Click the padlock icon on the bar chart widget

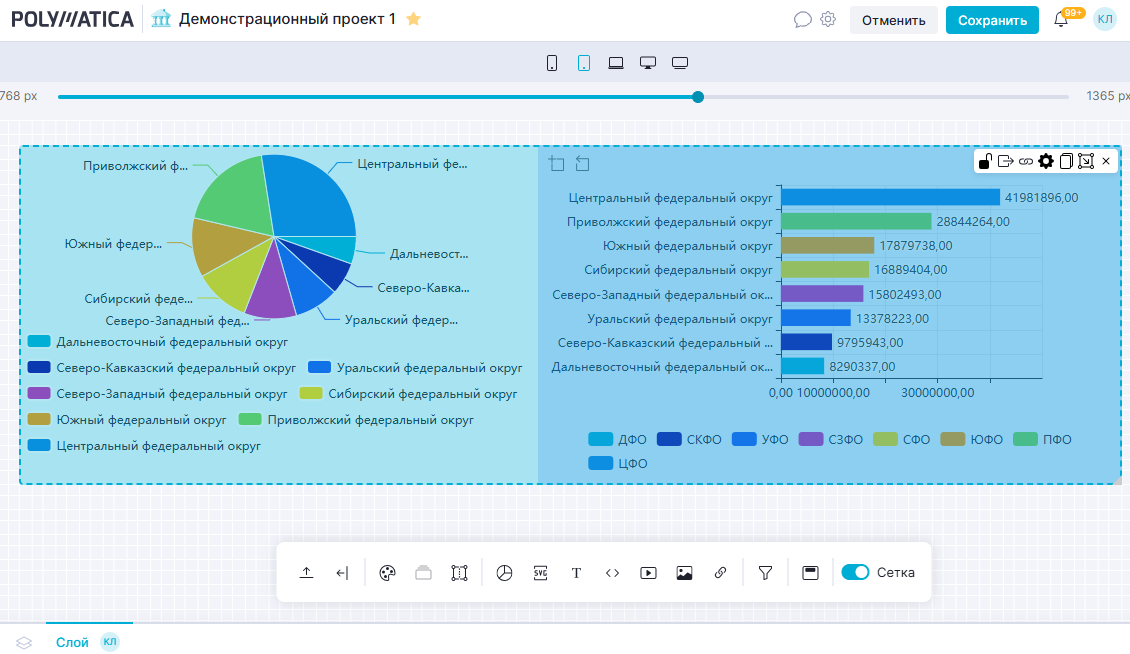tap(985, 161)
